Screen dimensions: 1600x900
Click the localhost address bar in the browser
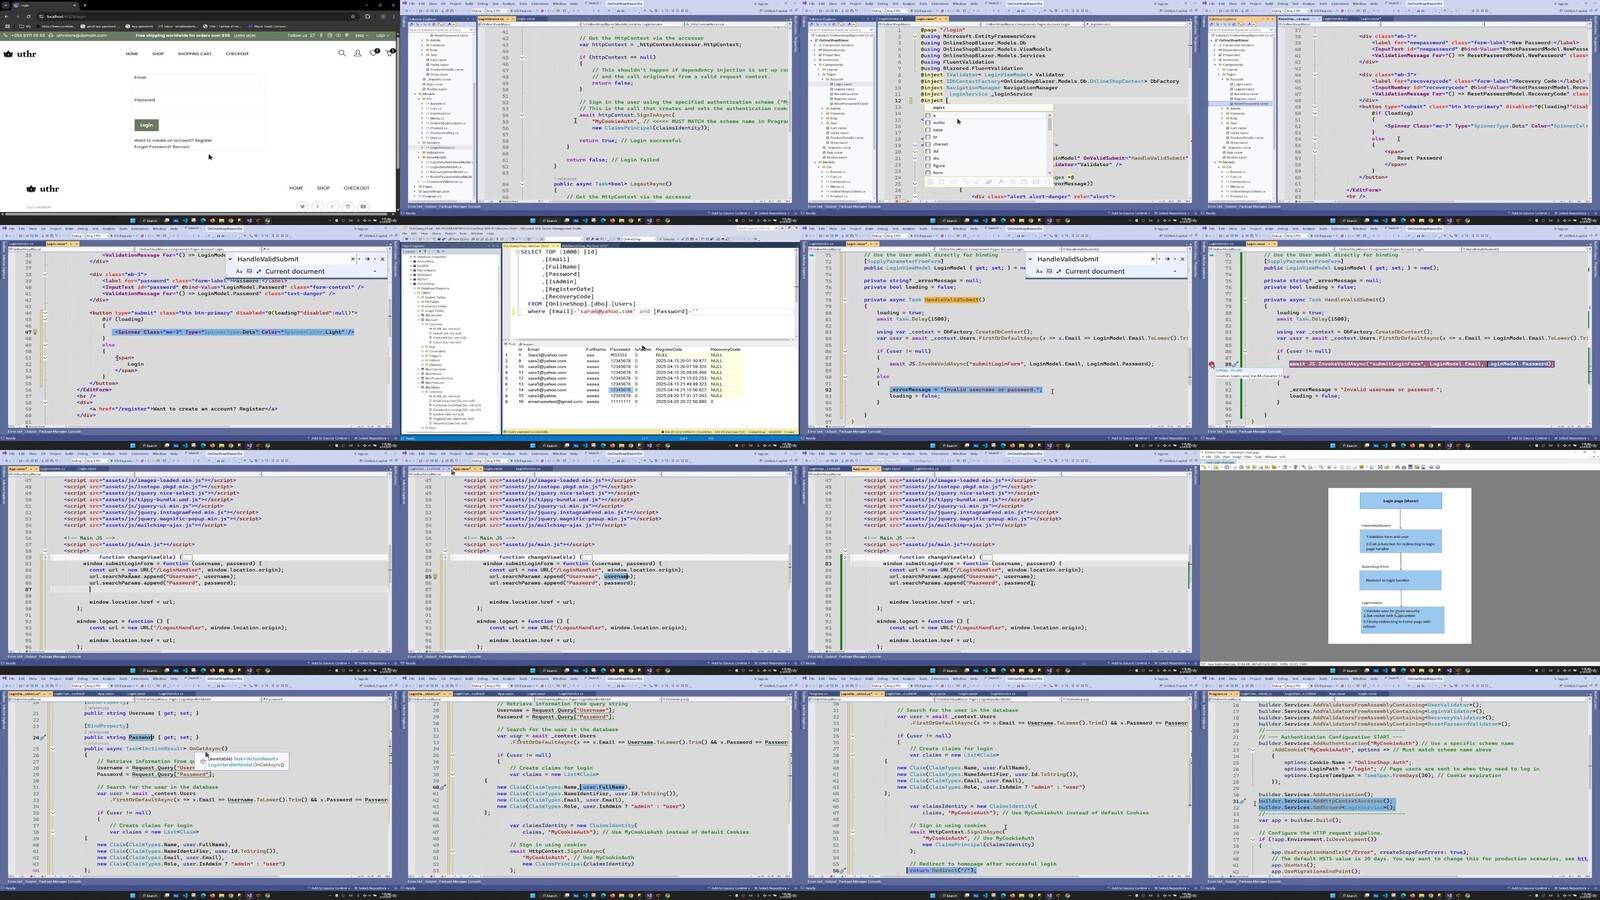(195, 16)
